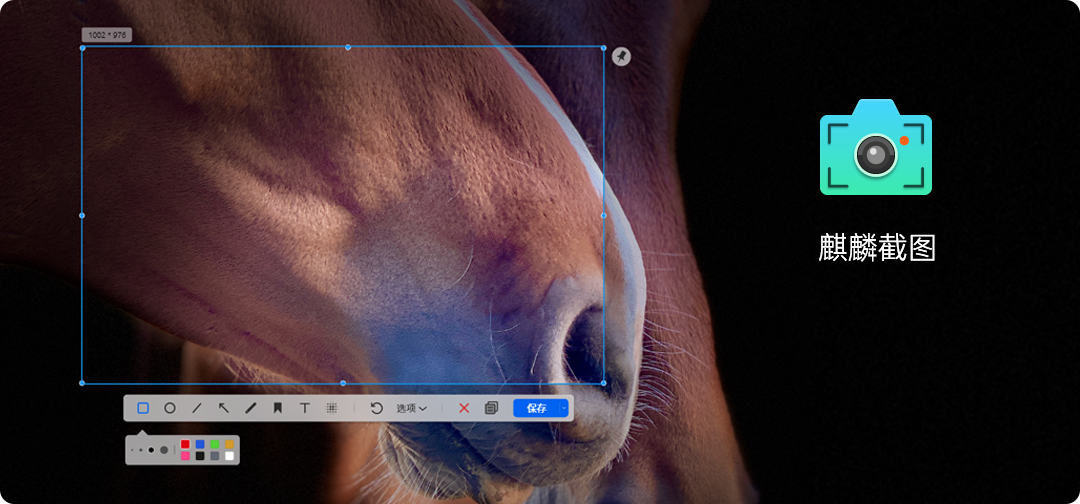Viewport: 1080px width, 504px height.
Task: Choose the text tool
Action: click(305, 408)
